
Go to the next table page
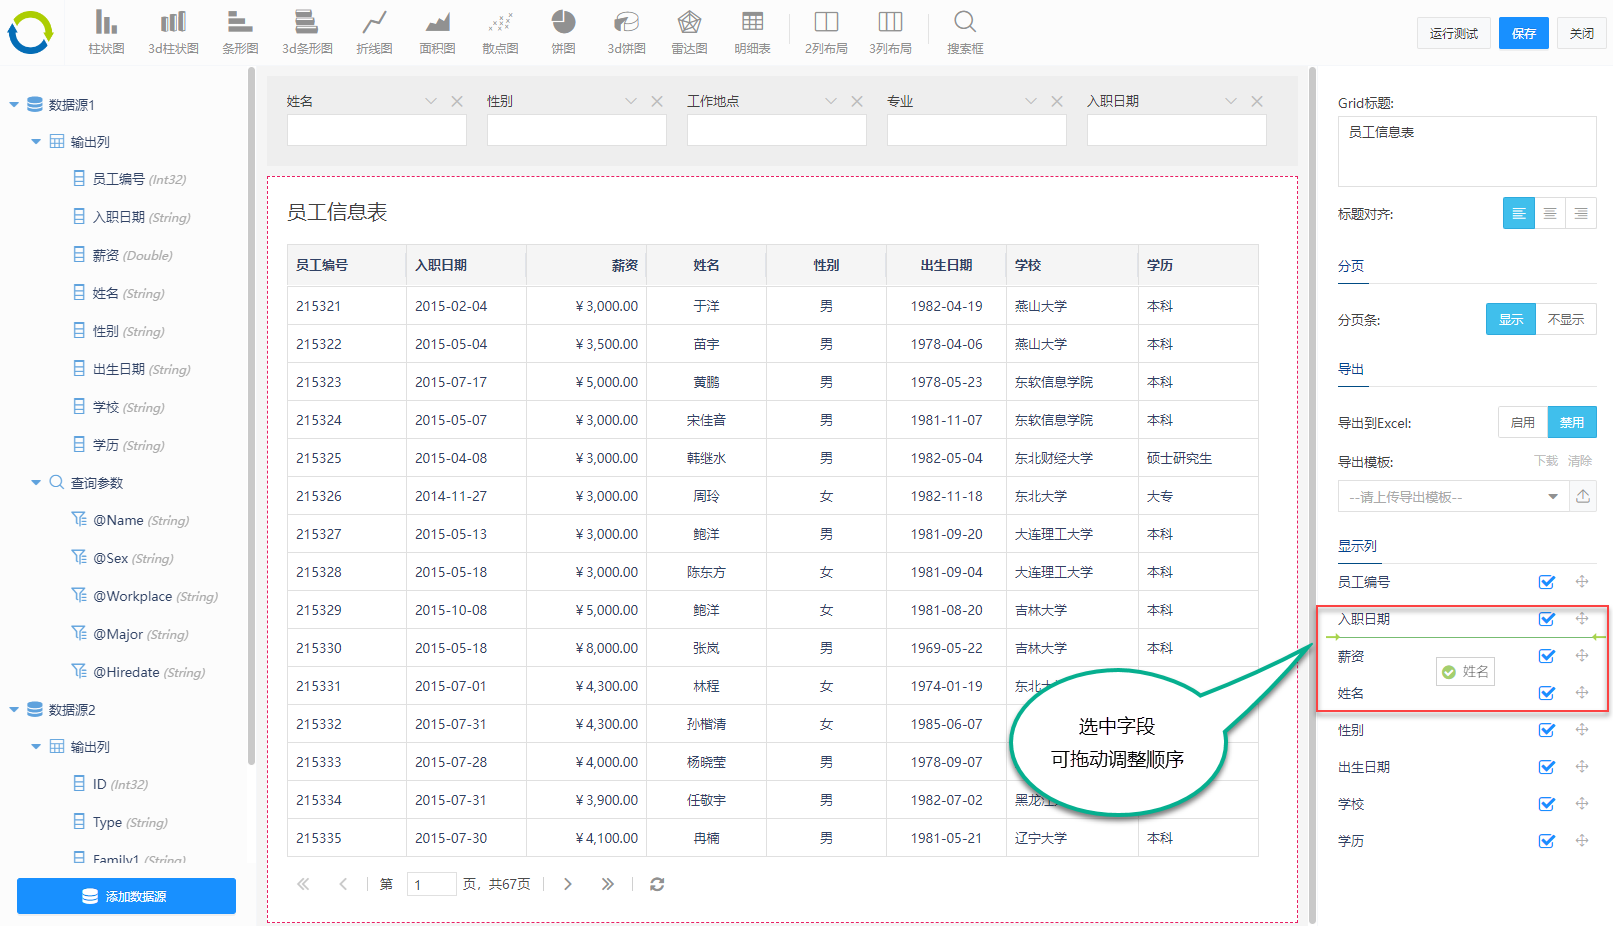(x=567, y=884)
